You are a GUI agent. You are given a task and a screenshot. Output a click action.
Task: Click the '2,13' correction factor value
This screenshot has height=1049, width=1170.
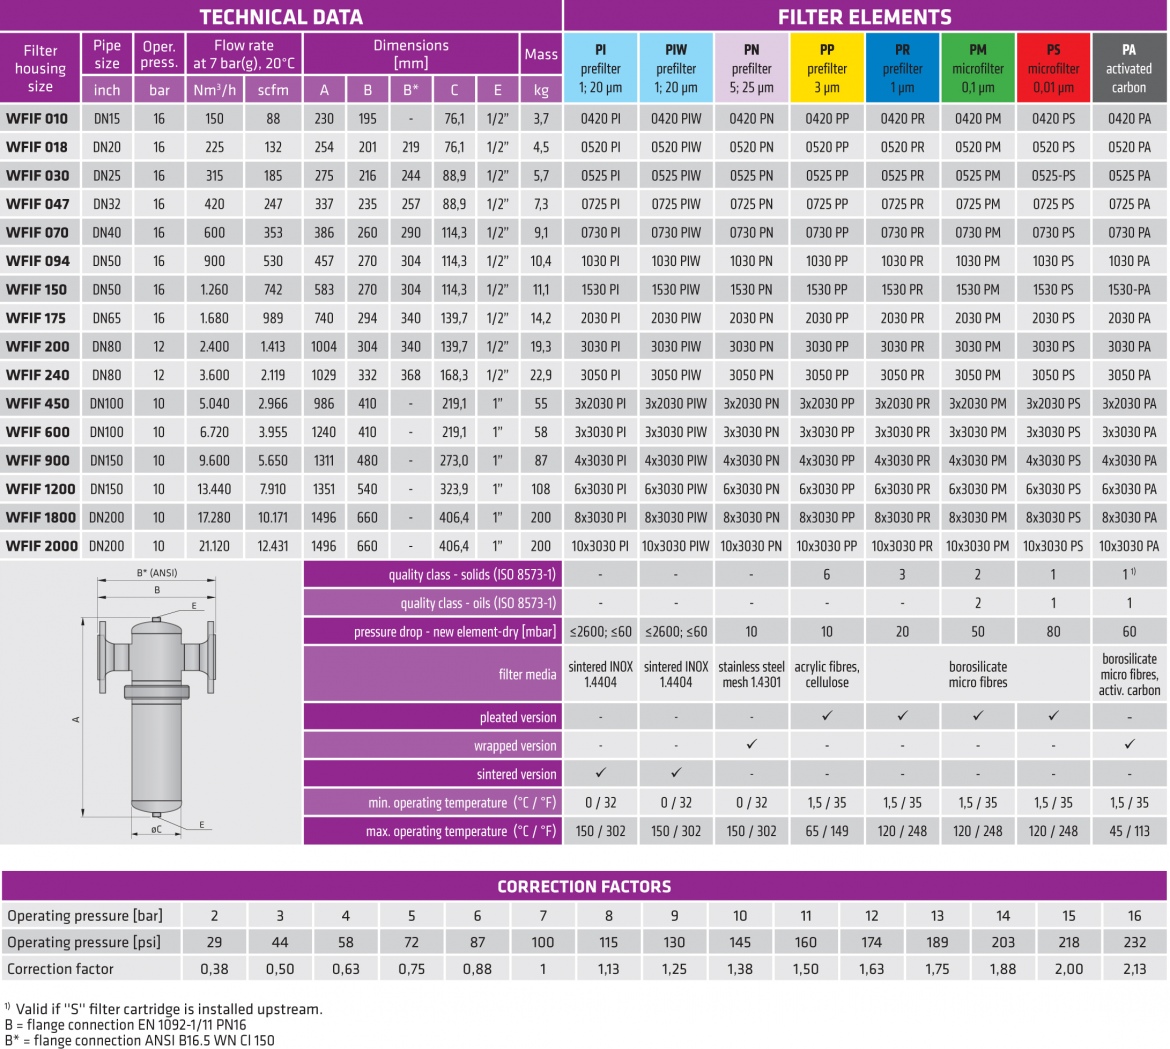tap(1134, 969)
